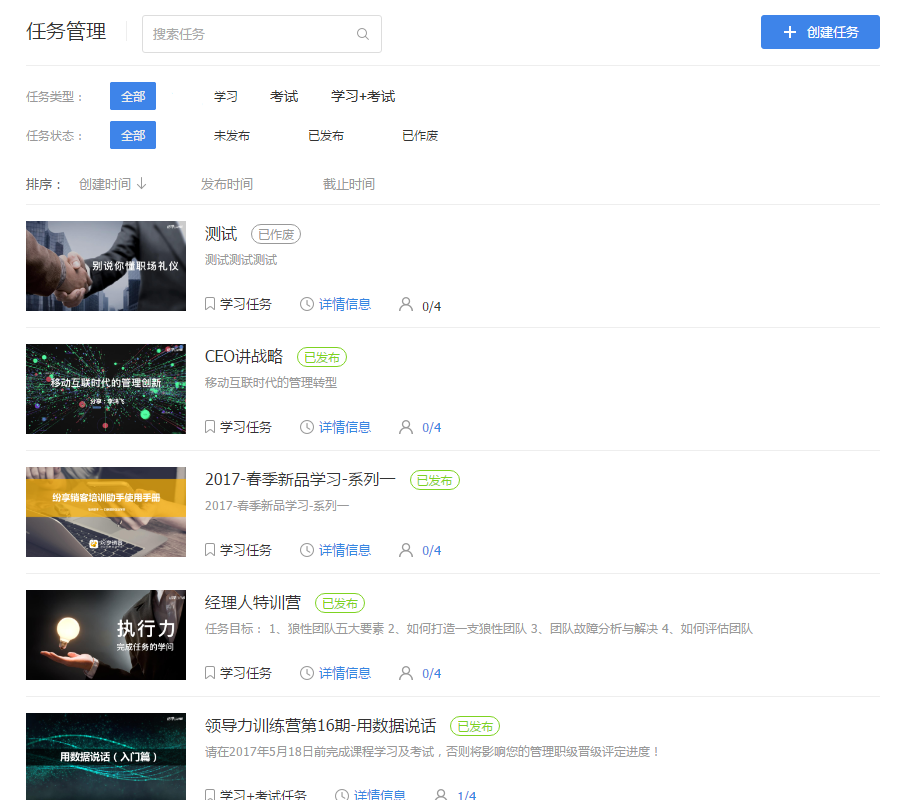
Task: Sort by 发布时间
Action: 227,184
